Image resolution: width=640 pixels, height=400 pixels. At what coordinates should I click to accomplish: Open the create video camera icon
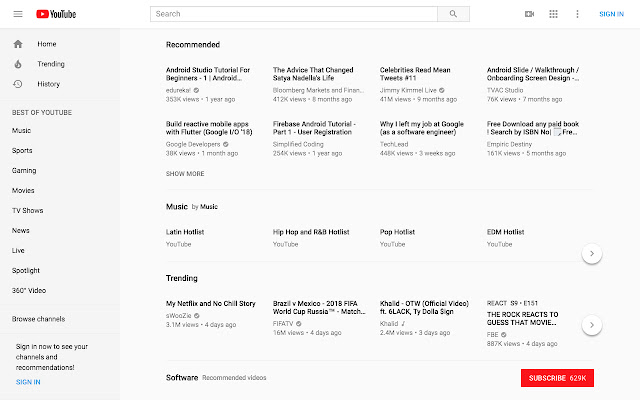(529, 14)
